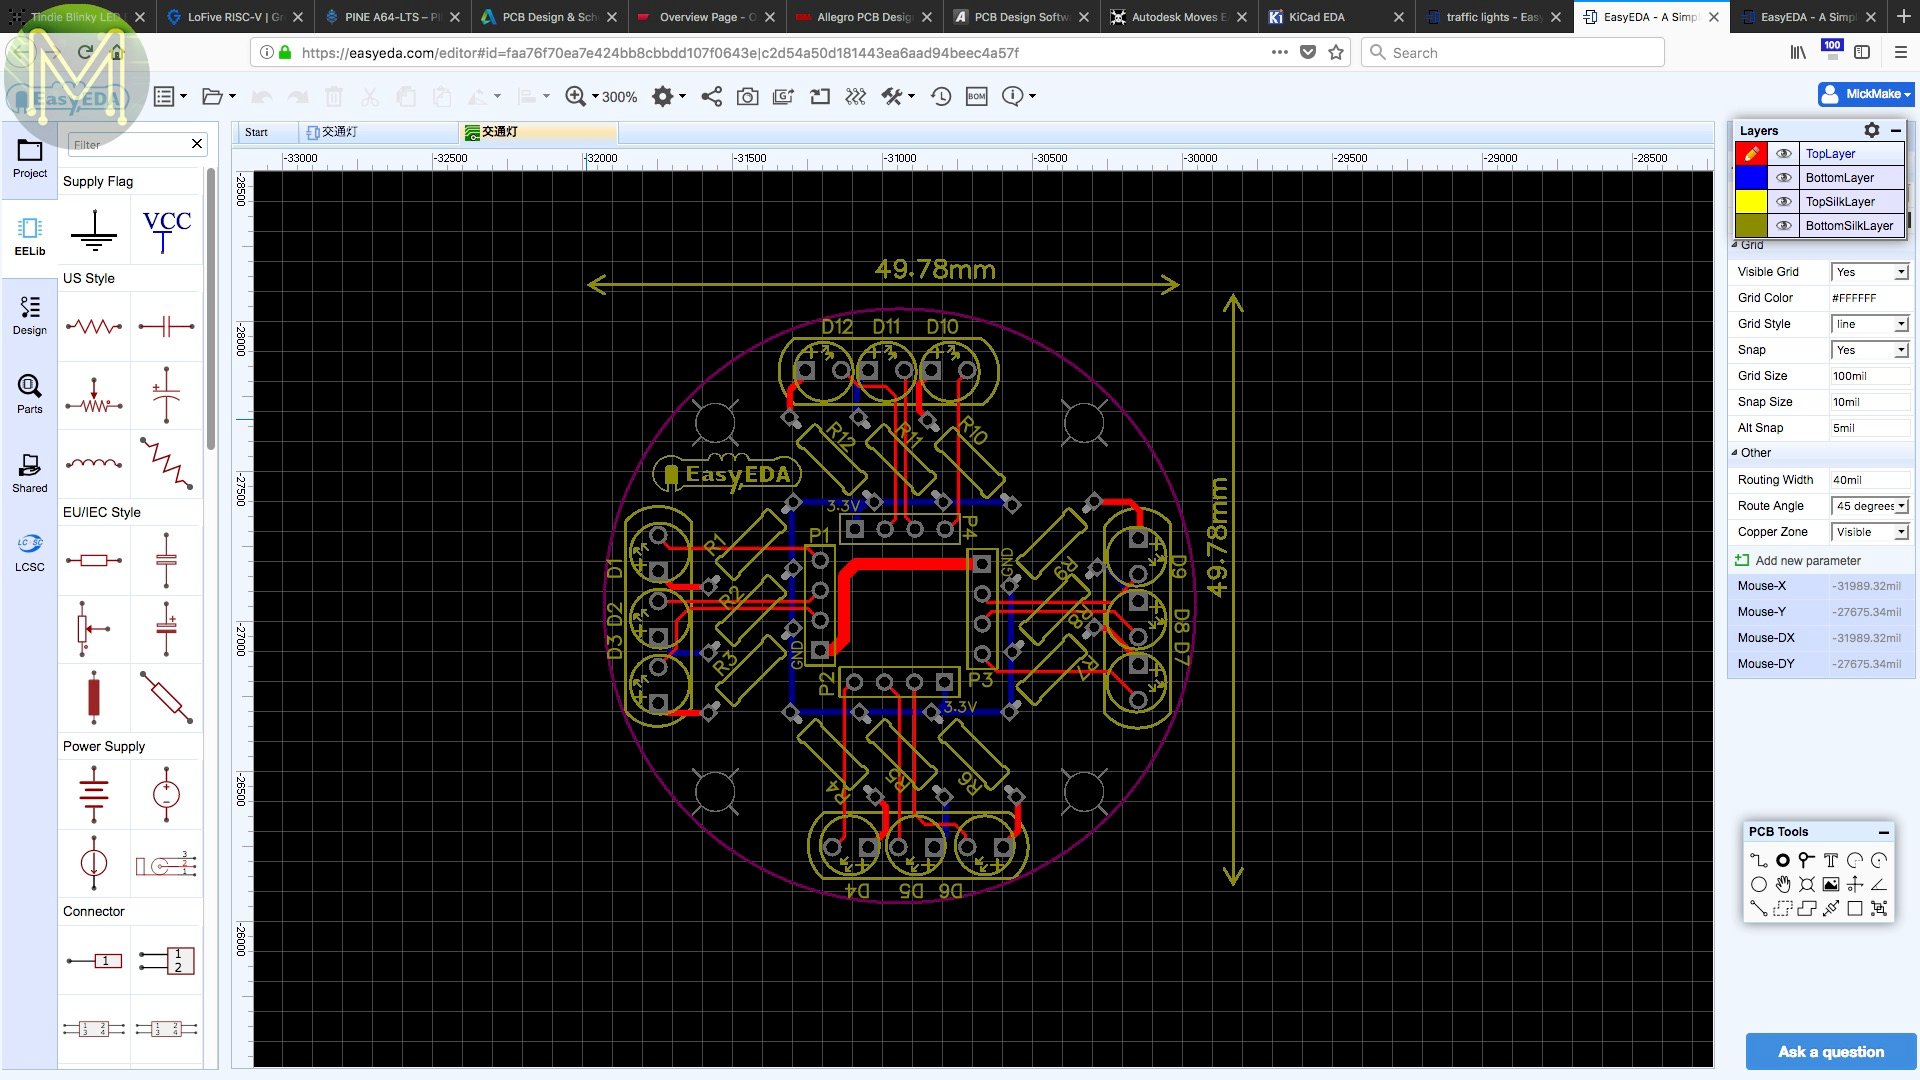Bookmark page with the star icon

[1336, 52]
